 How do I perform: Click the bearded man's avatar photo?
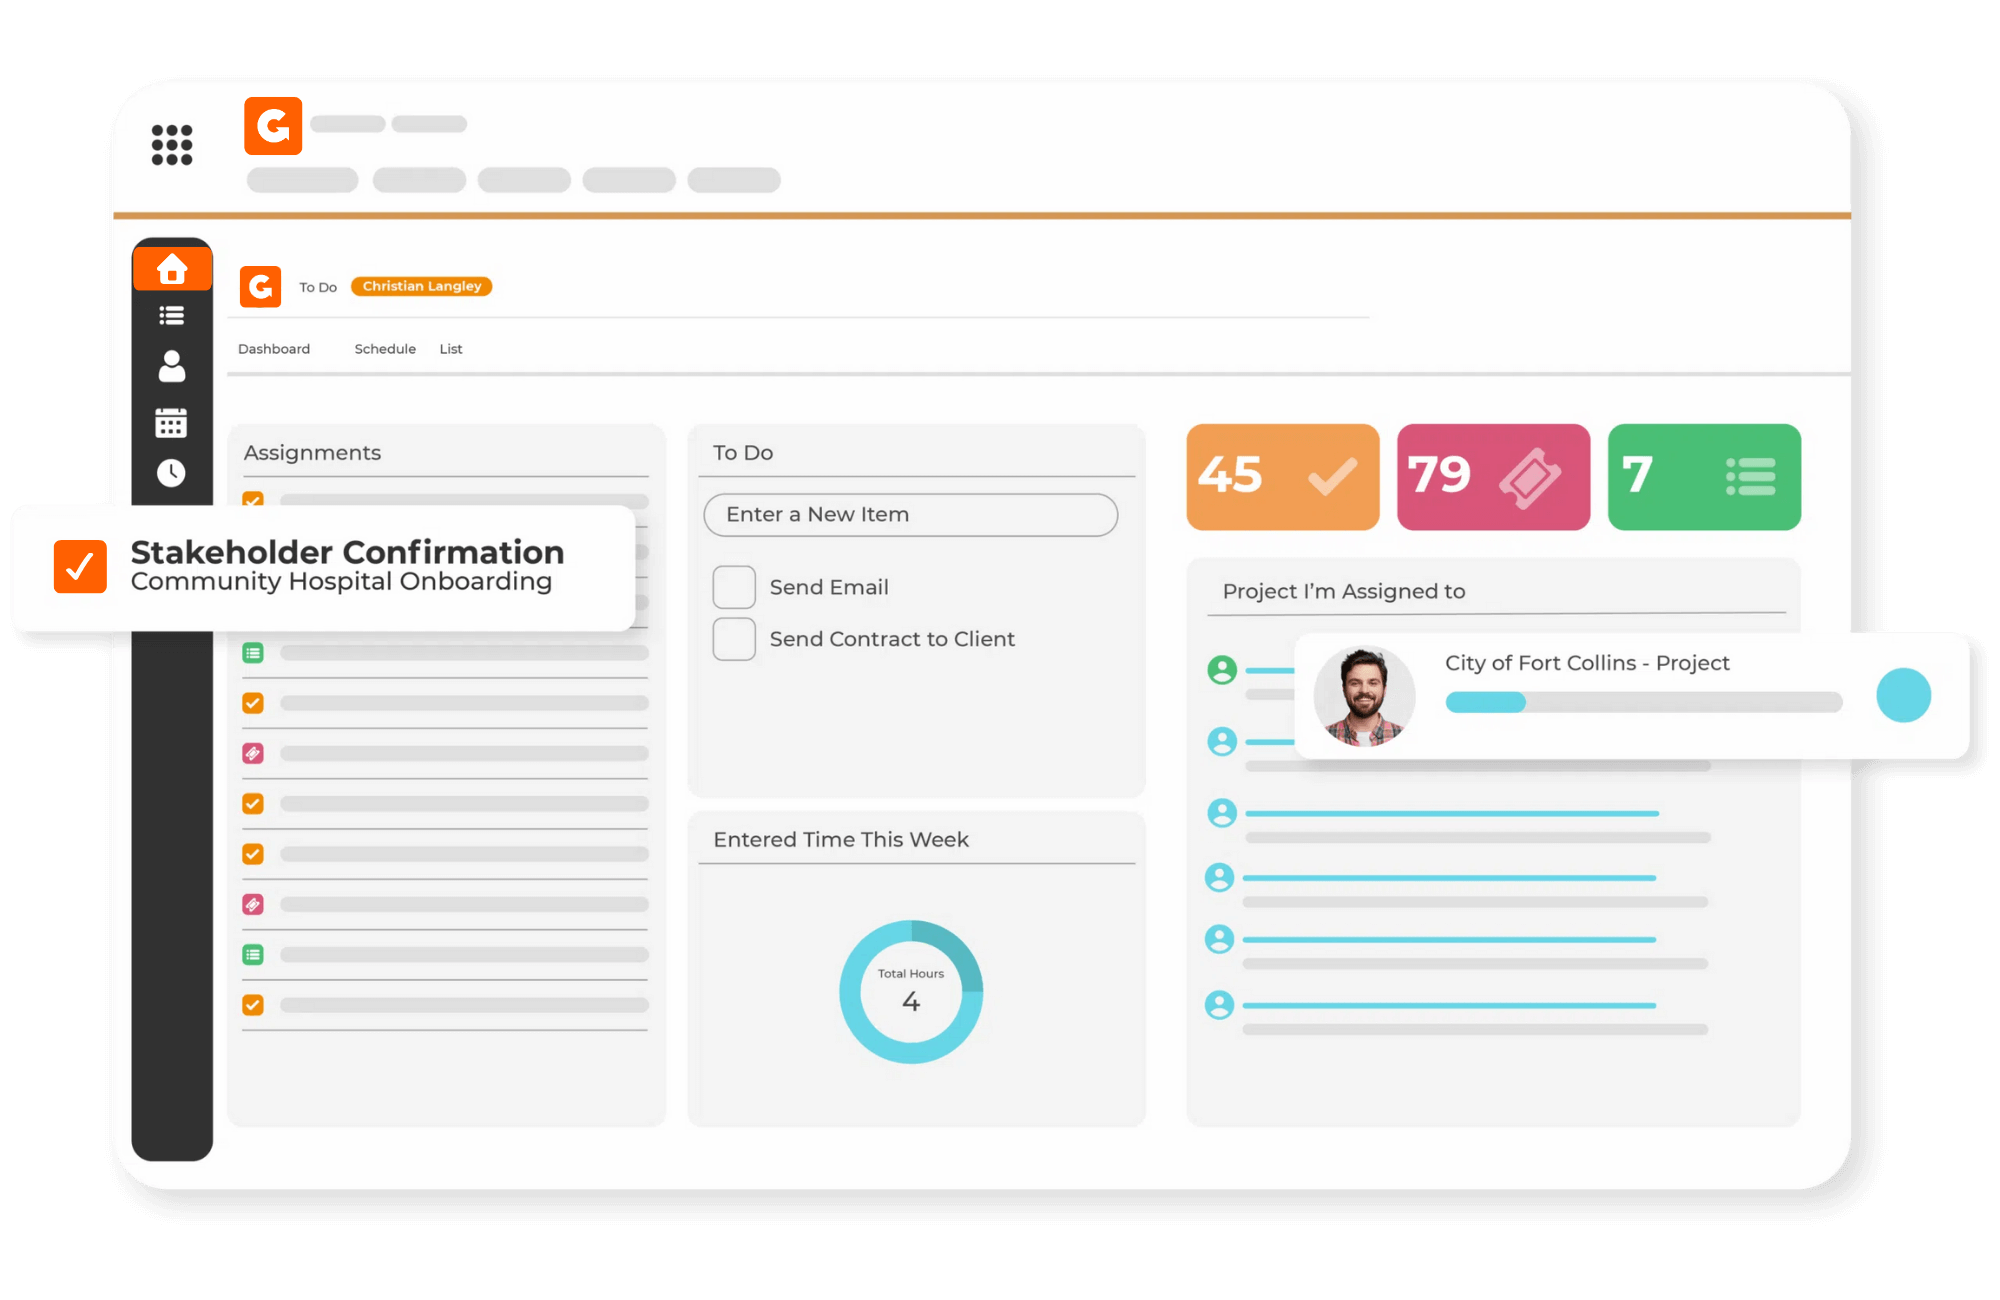[1364, 696]
